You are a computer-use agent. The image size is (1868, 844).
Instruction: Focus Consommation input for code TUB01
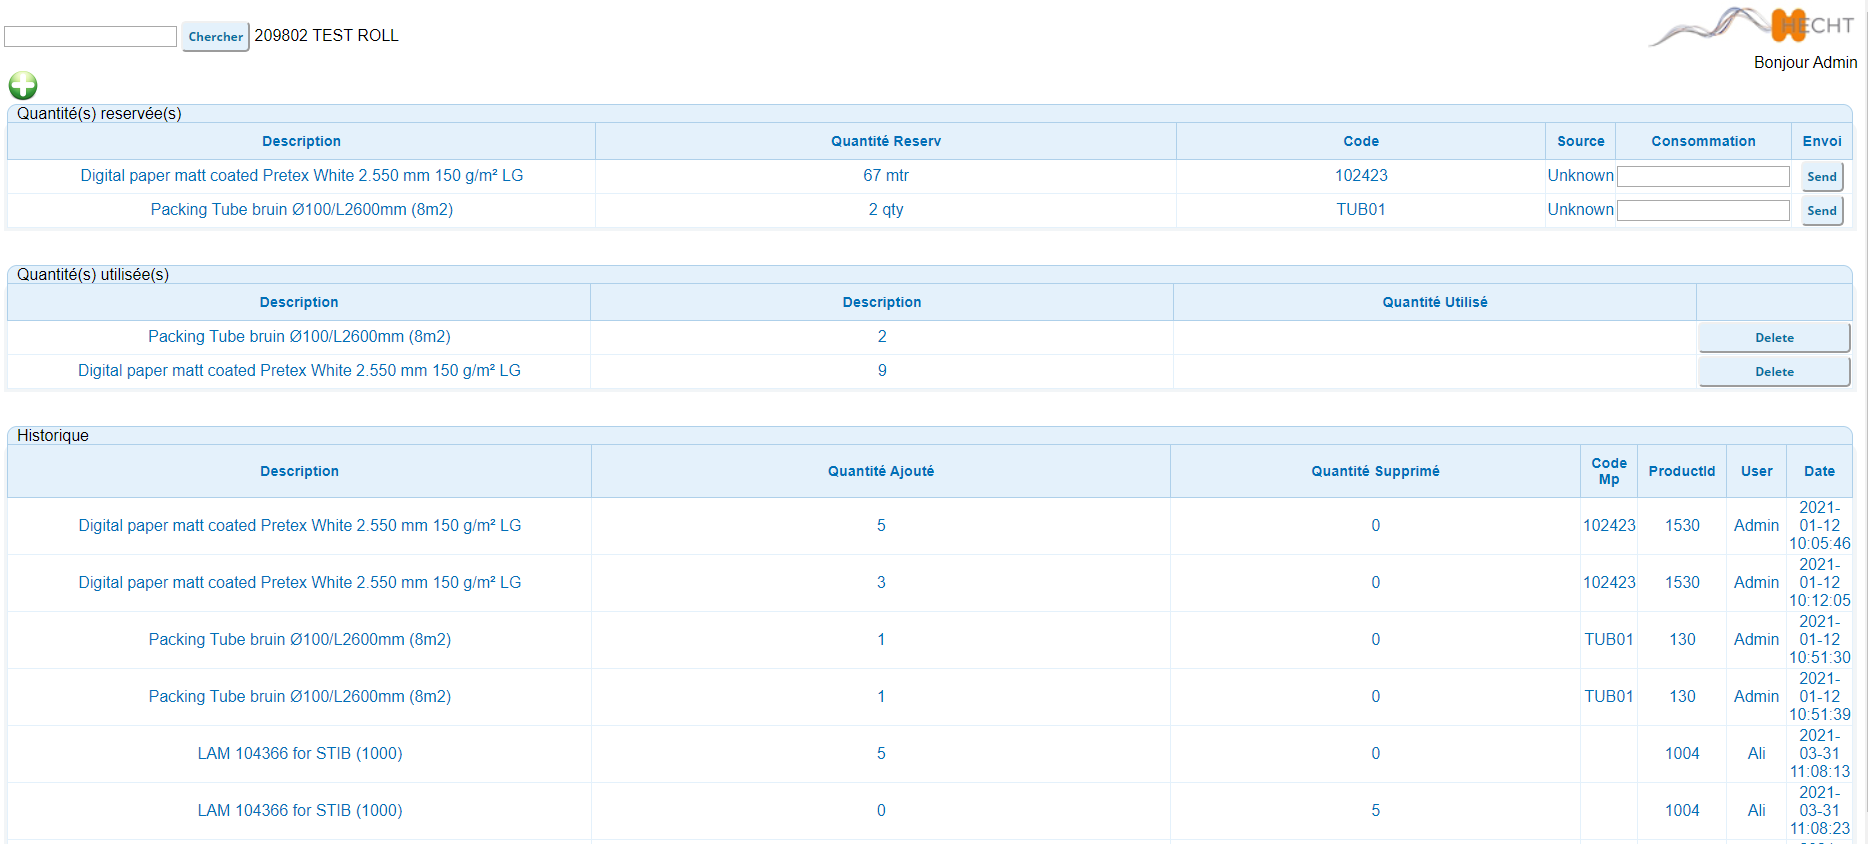[x=1702, y=211]
